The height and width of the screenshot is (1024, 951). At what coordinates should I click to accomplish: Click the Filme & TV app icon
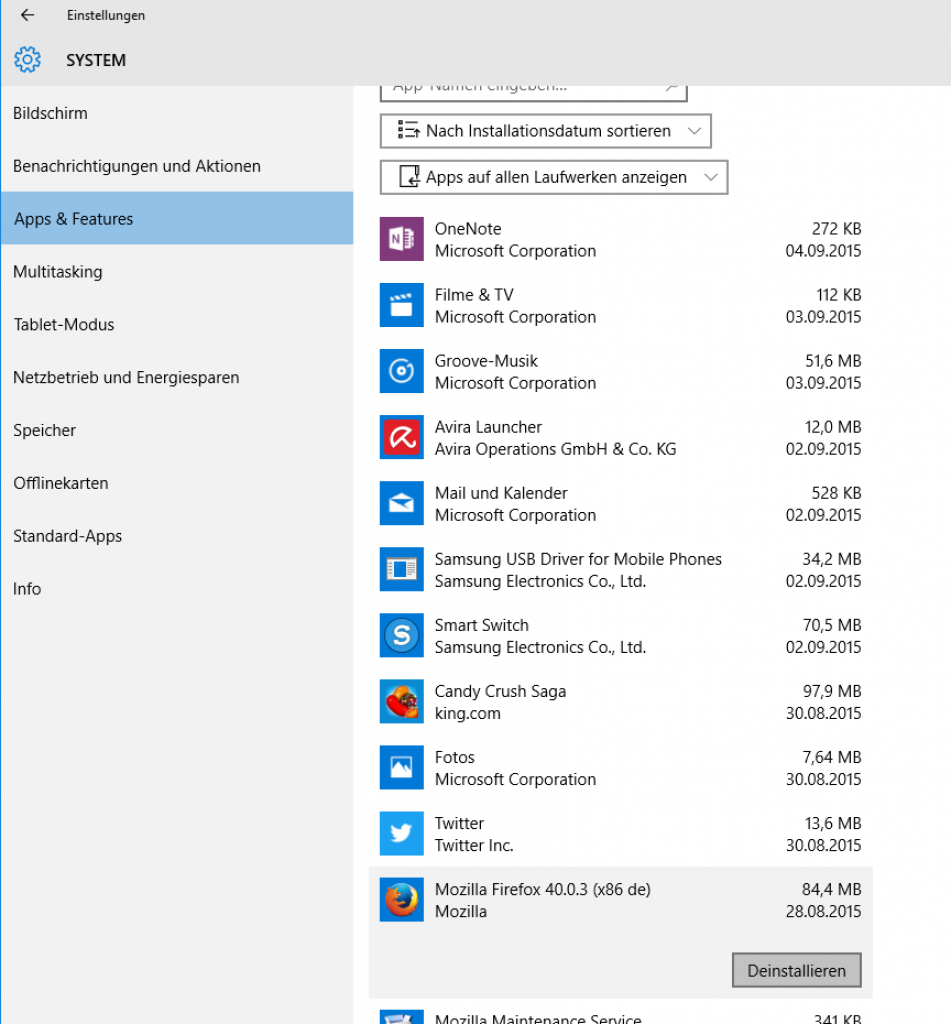pyautogui.click(x=402, y=305)
